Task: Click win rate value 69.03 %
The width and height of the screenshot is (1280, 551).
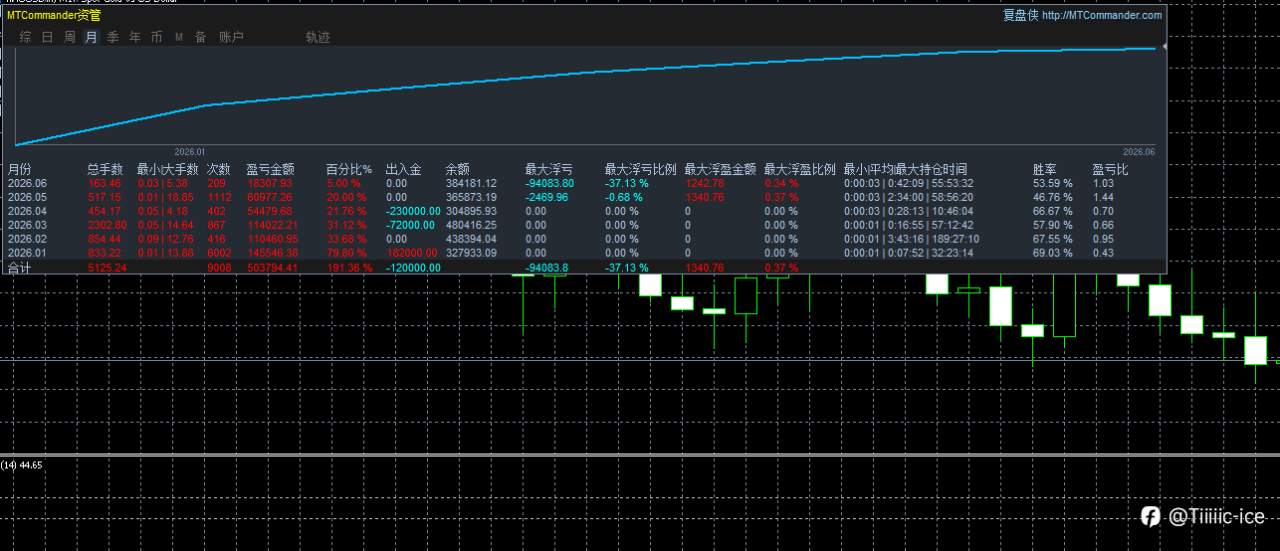Action: [1052, 253]
